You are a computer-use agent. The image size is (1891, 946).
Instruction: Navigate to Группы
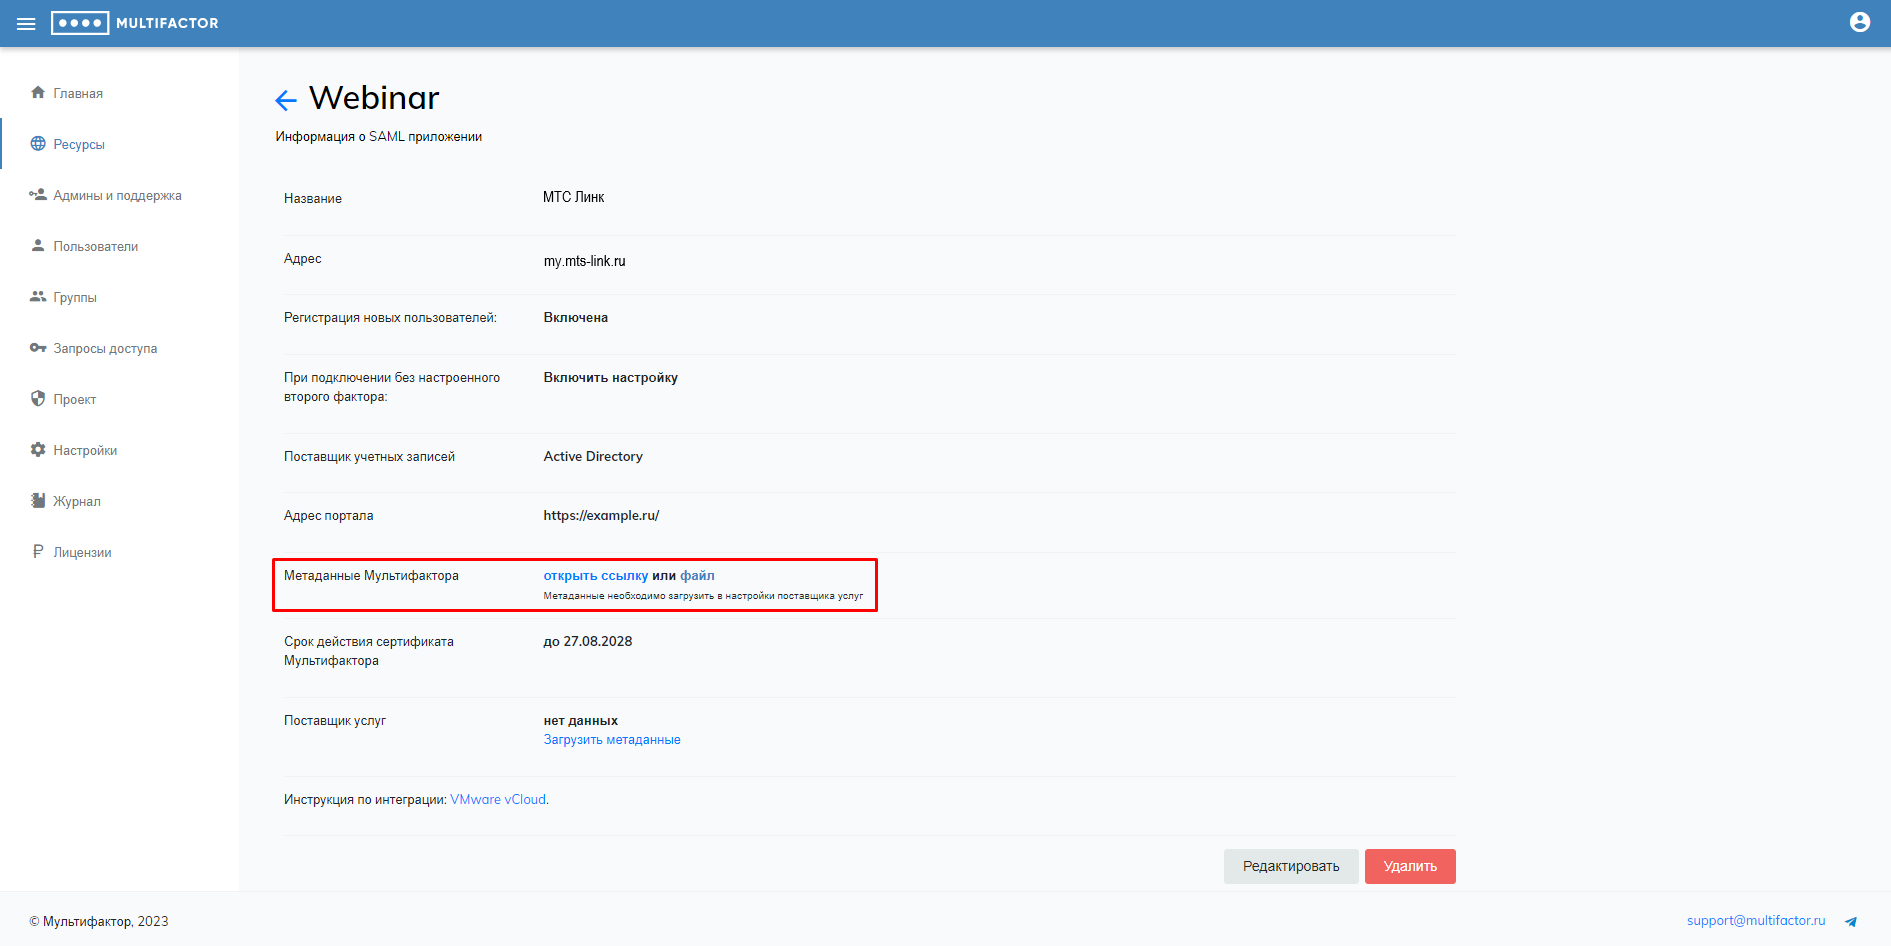click(75, 297)
